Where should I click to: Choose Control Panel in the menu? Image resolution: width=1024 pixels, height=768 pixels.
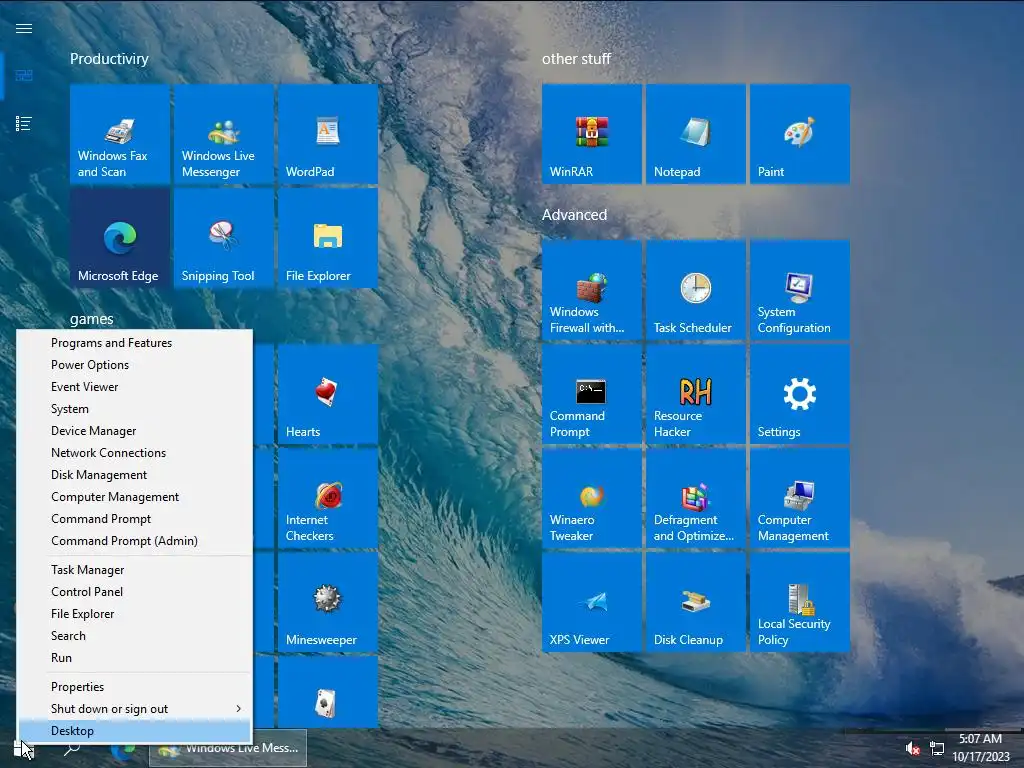coord(135,592)
